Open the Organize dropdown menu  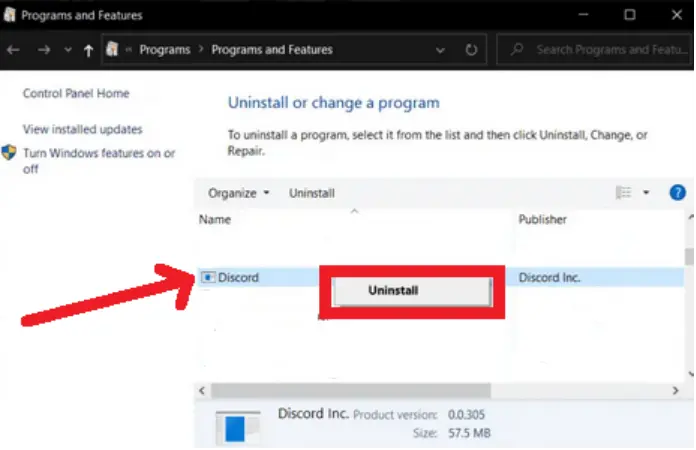coord(238,193)
